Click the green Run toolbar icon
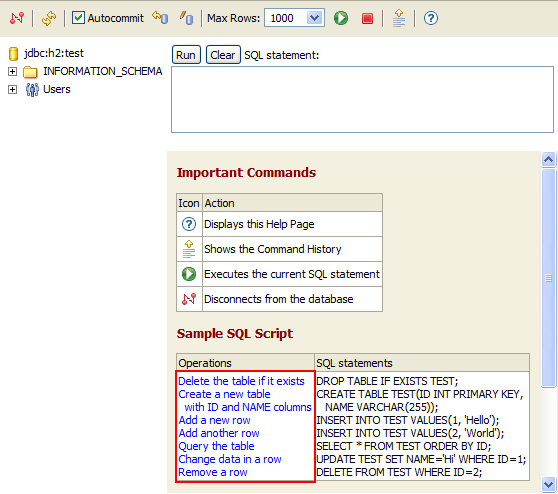The width and height of the screenshot is (558, 494). pyautogui.click(x=341, y=18)
